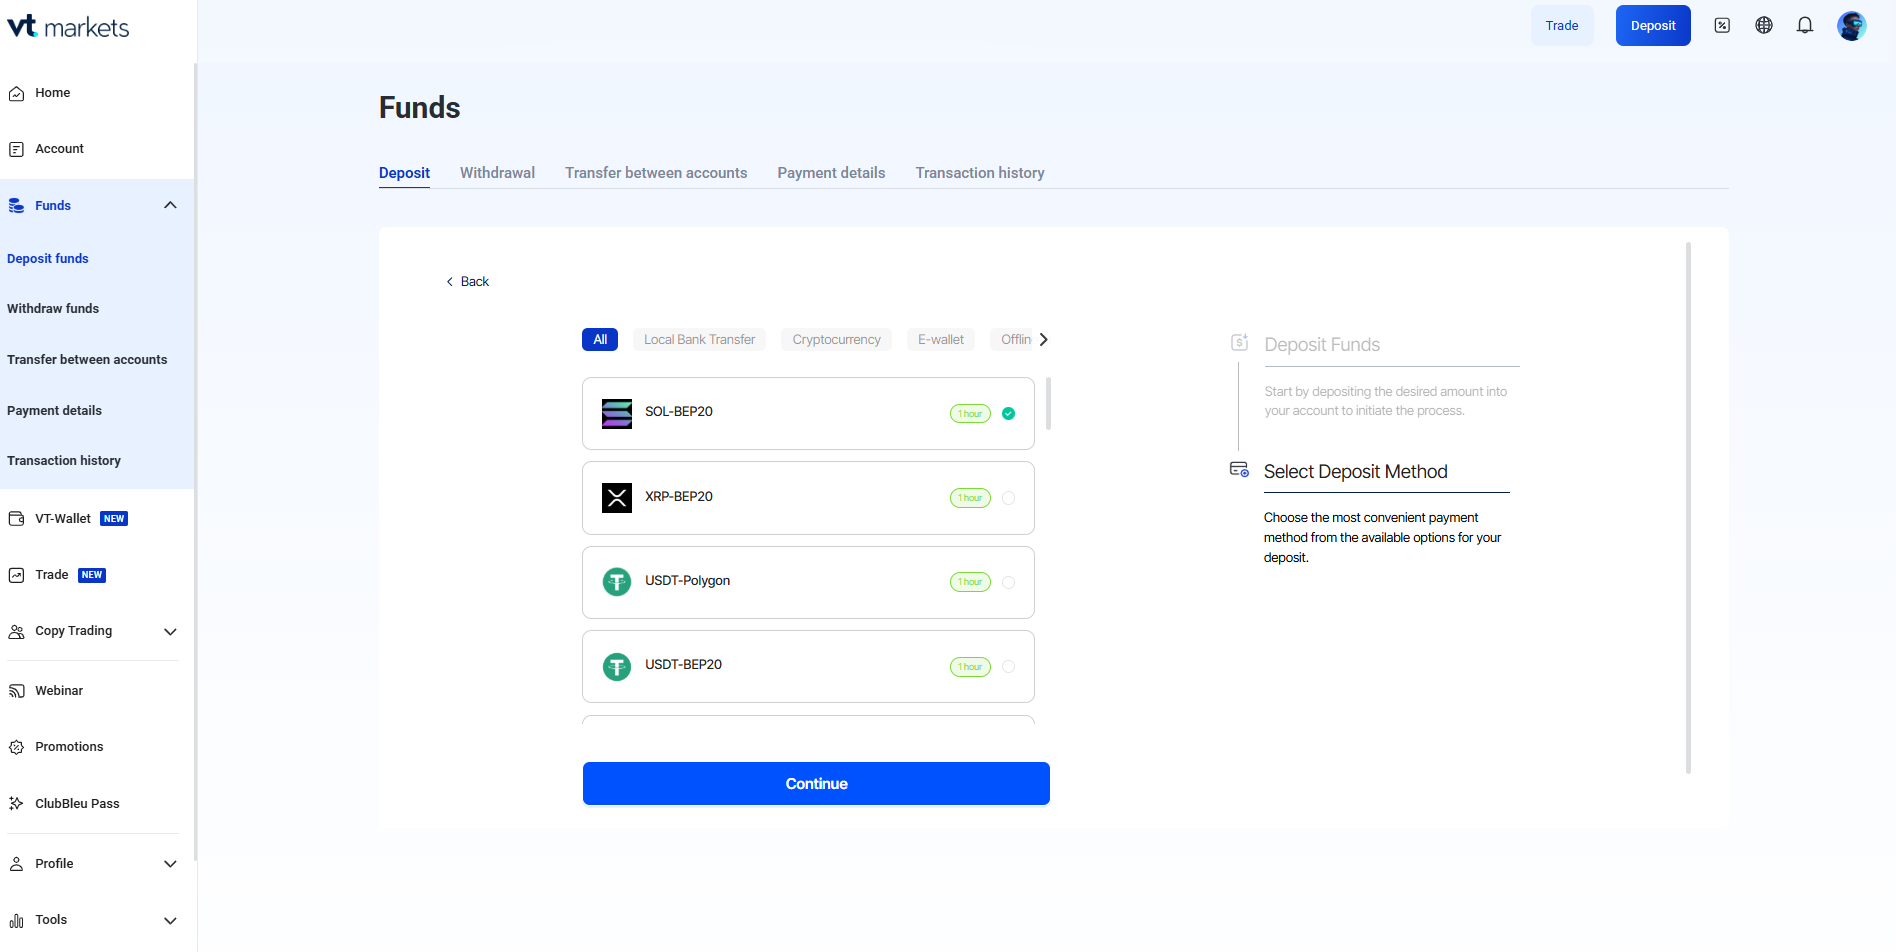The image size is (1896, 952).
Task: Click the Copy Trading people icon
Action: 16,631
